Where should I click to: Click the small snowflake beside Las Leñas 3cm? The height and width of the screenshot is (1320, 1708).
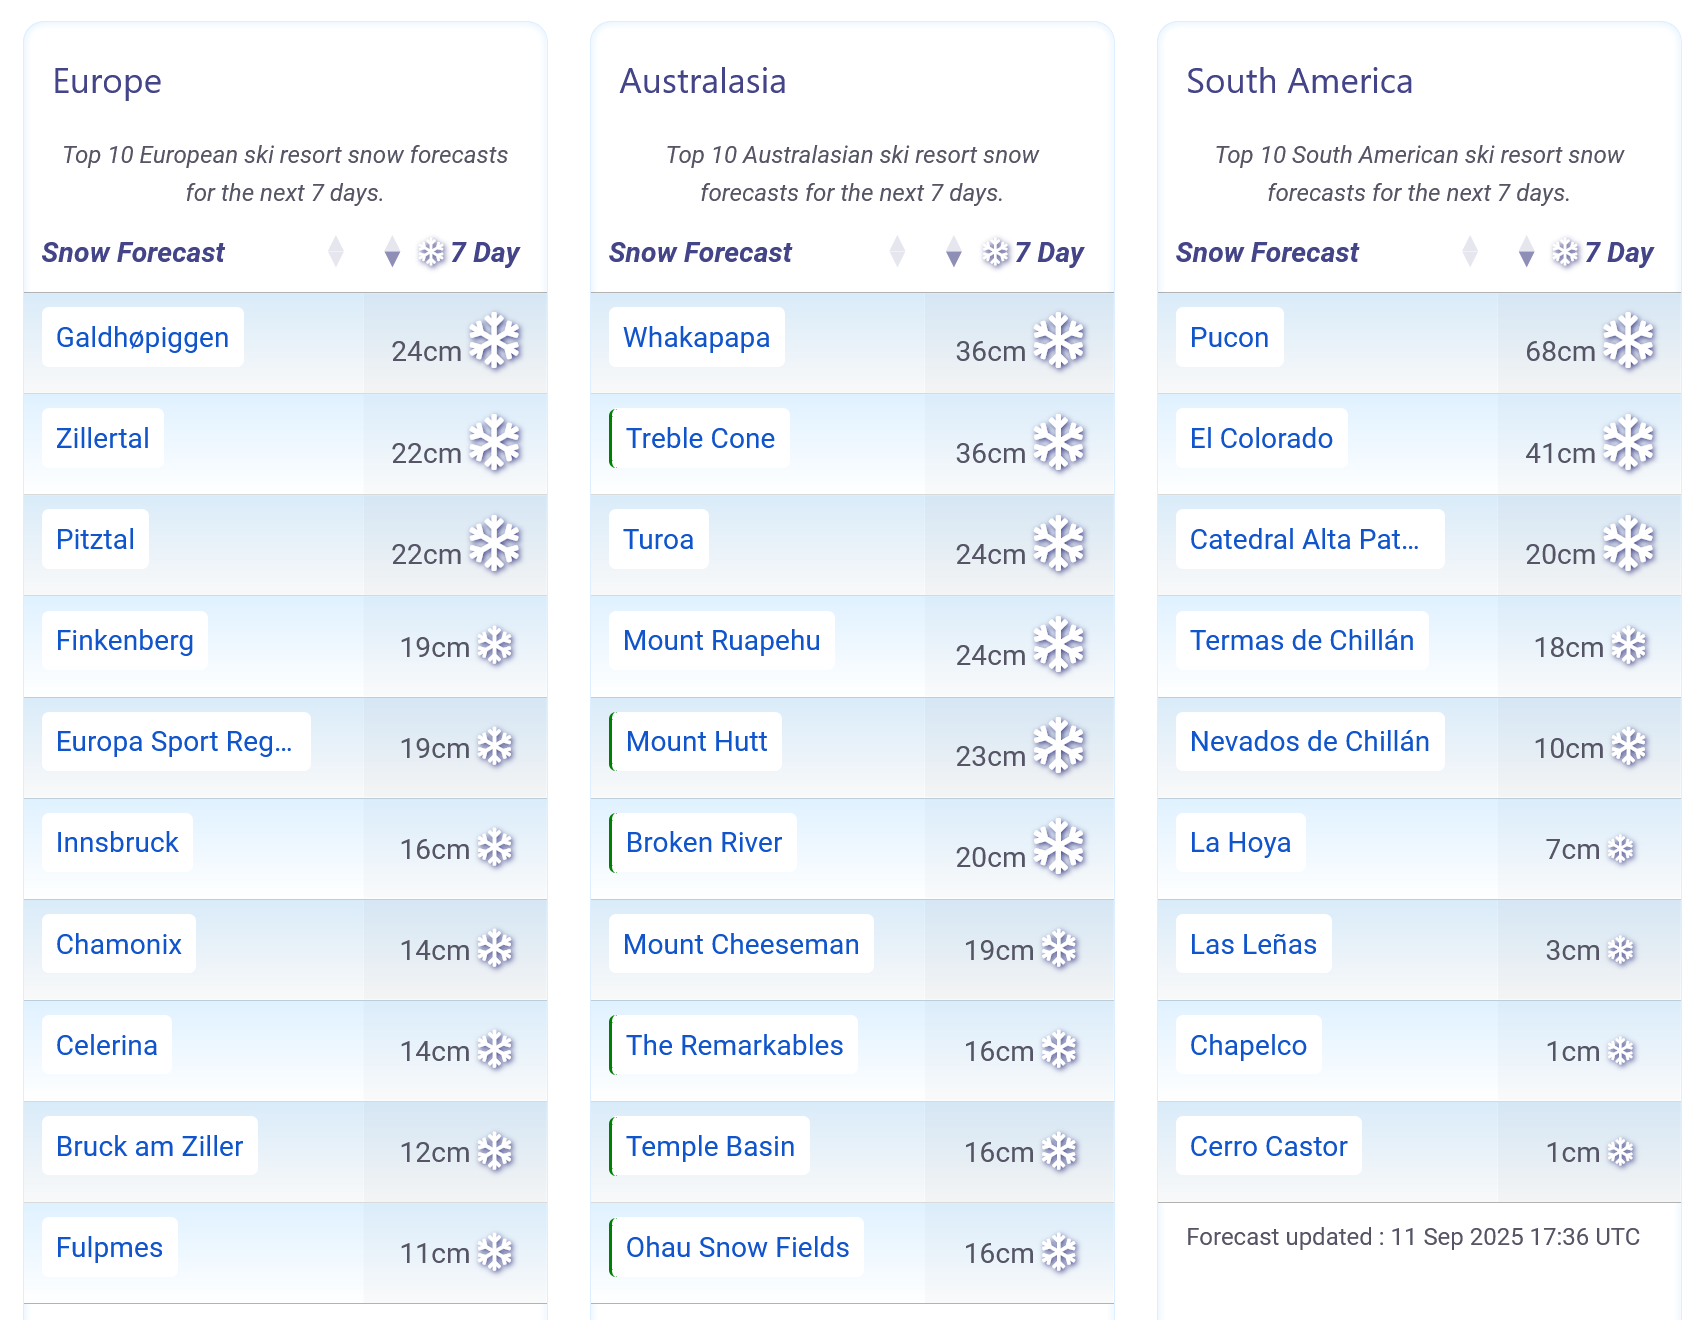[x=1620, y=950]
